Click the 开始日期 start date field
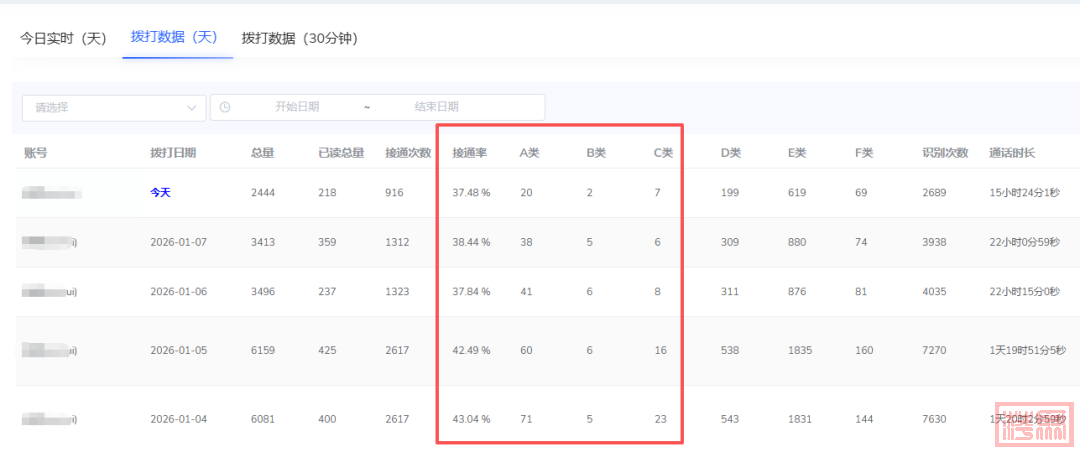Screen dimensions: 1080x452 [x=297, y=107]
